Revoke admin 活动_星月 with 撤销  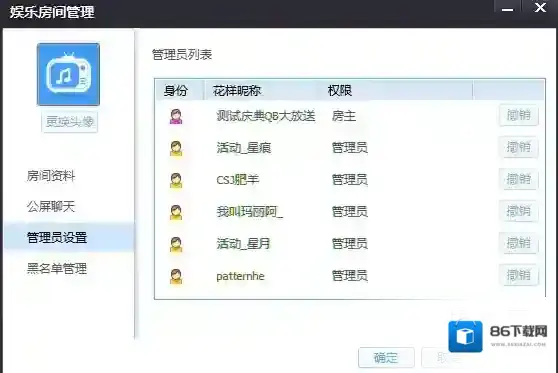(x=518, y=243)
